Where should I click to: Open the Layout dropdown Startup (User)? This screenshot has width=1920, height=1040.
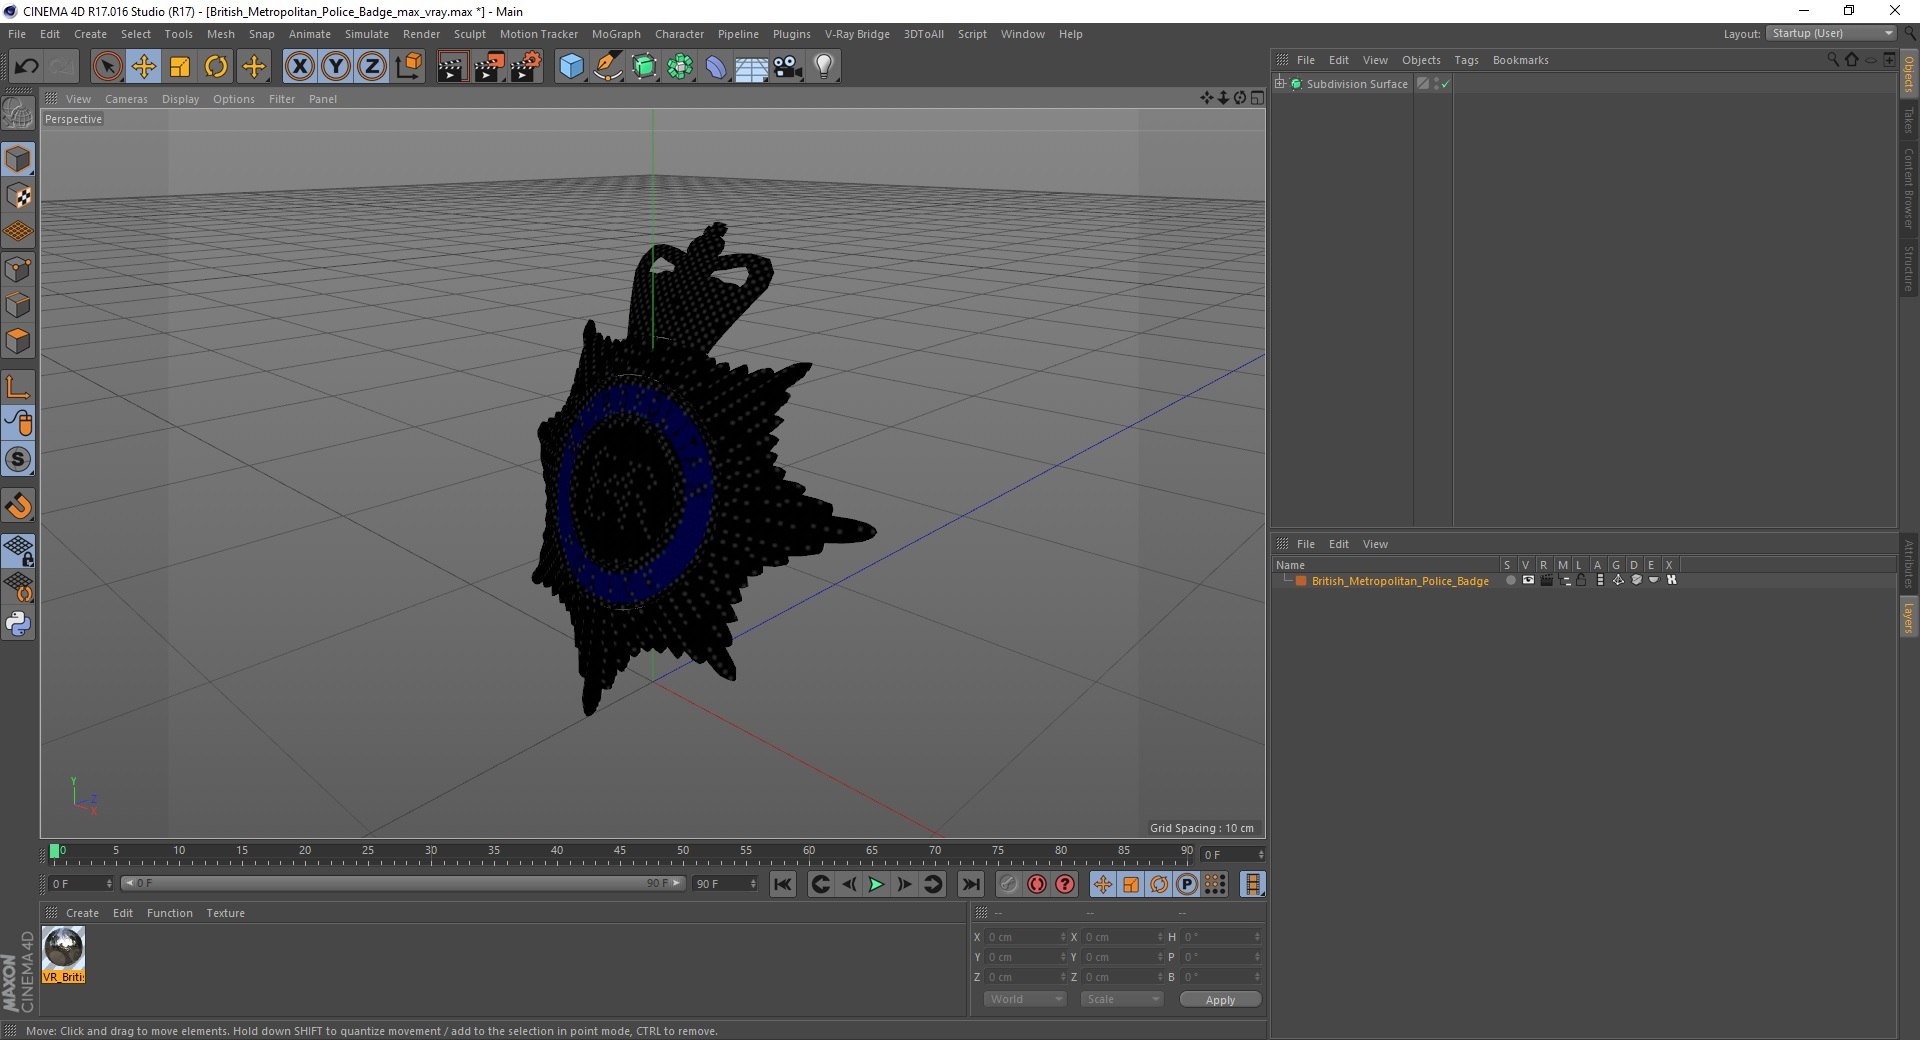click(1832, 33)
